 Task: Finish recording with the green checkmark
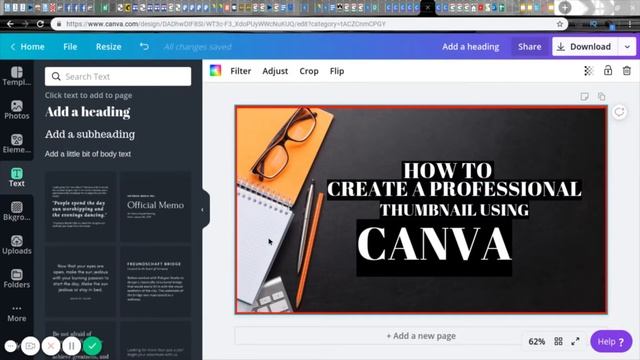coord(92,346)
